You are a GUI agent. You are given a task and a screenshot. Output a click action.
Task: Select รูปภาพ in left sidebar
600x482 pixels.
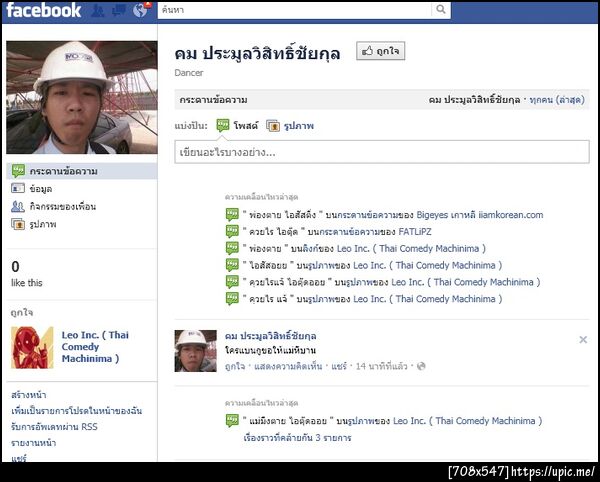(x=43, y=224)
